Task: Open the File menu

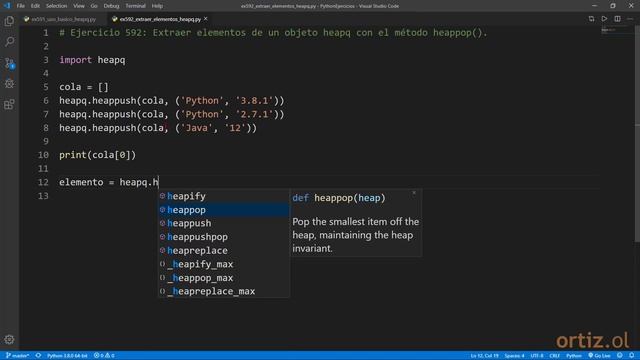Action: (x=20, y=6)
